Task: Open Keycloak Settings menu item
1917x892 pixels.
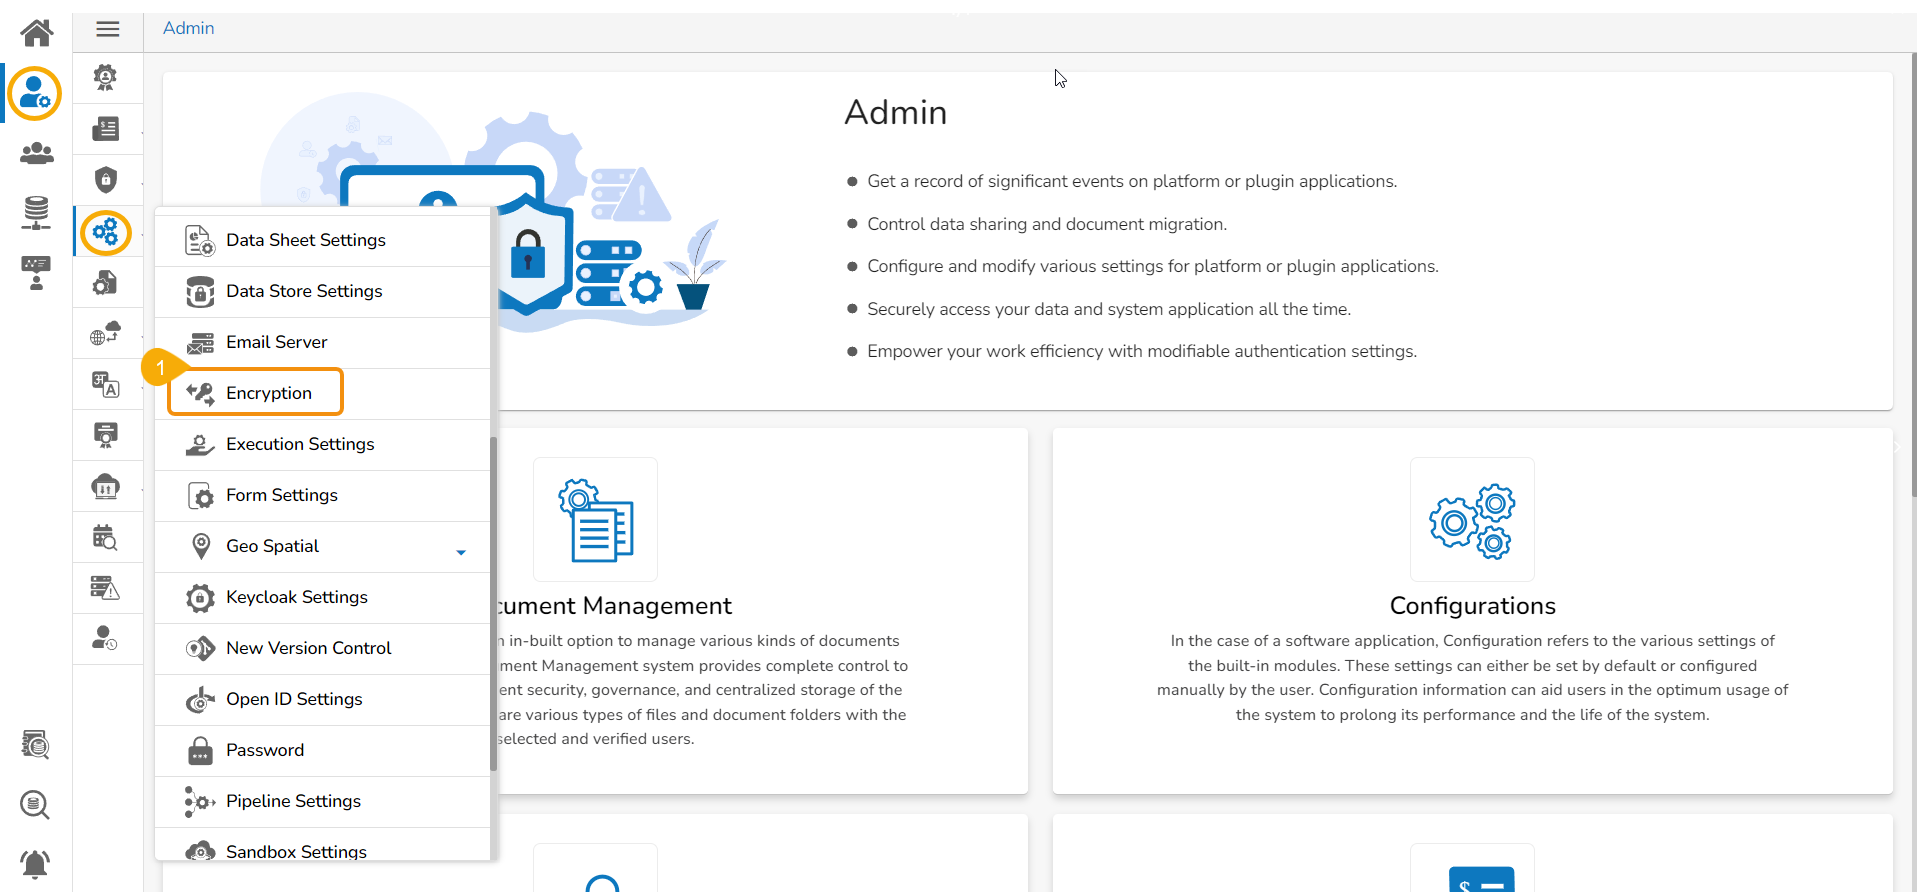Action: coord(322,597)
